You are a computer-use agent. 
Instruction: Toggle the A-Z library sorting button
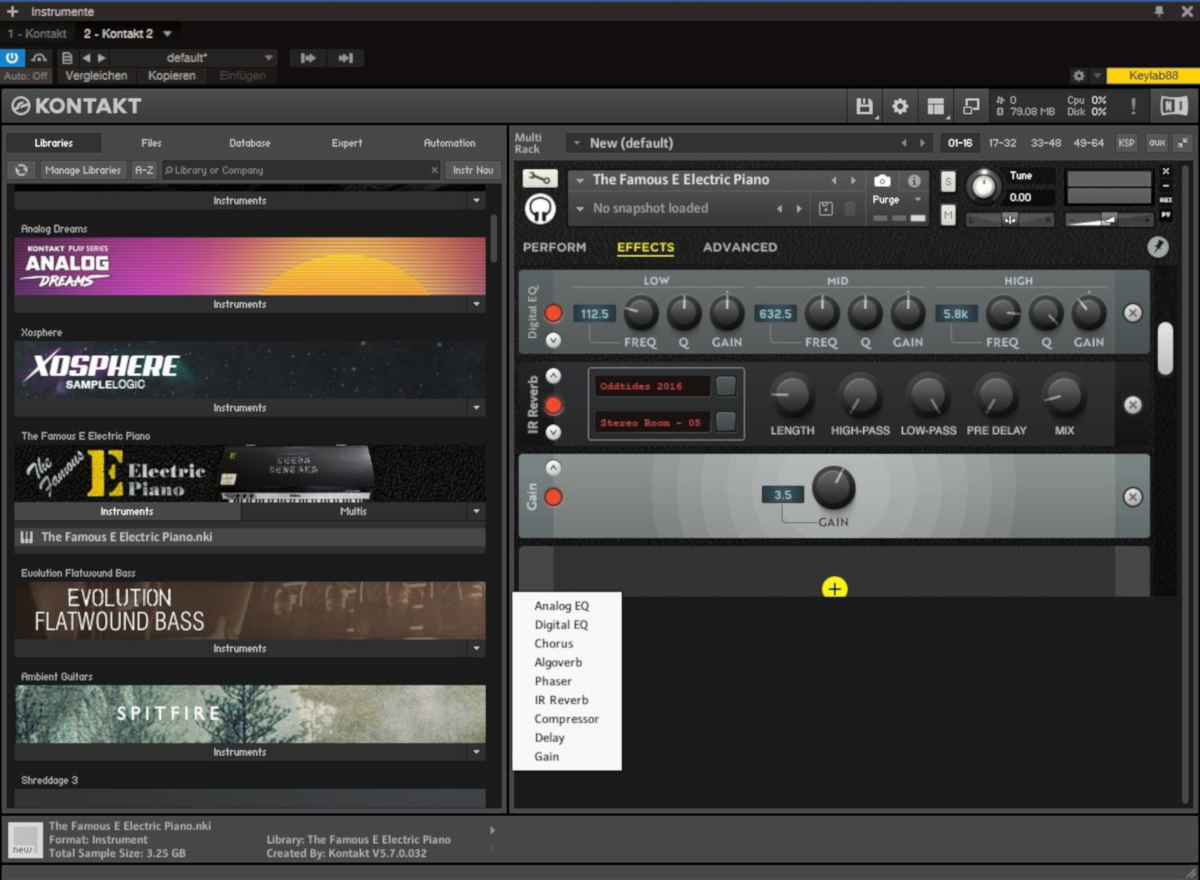click(144, 170)
